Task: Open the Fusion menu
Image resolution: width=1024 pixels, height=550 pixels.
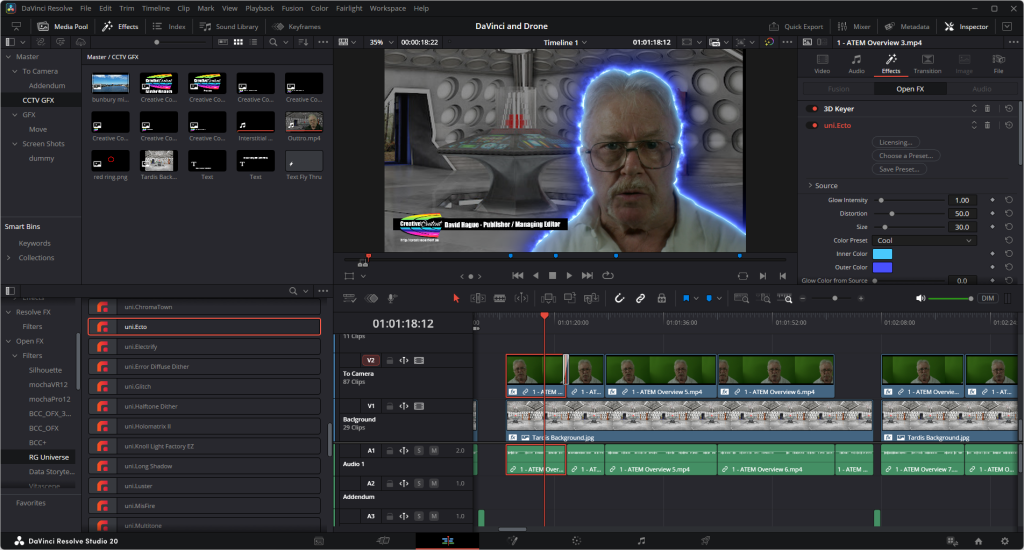Action: click(292, 8)
